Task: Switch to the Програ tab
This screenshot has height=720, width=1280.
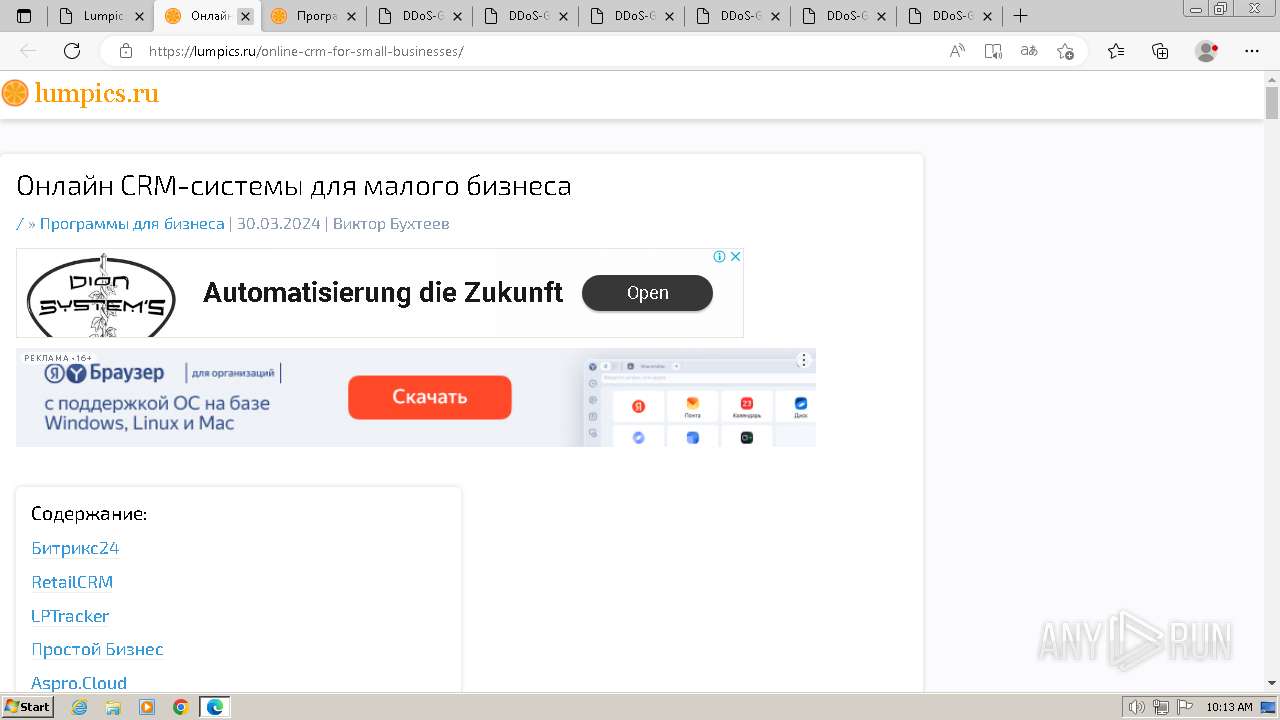Action: pyautogui.click(x=313, y=16)
